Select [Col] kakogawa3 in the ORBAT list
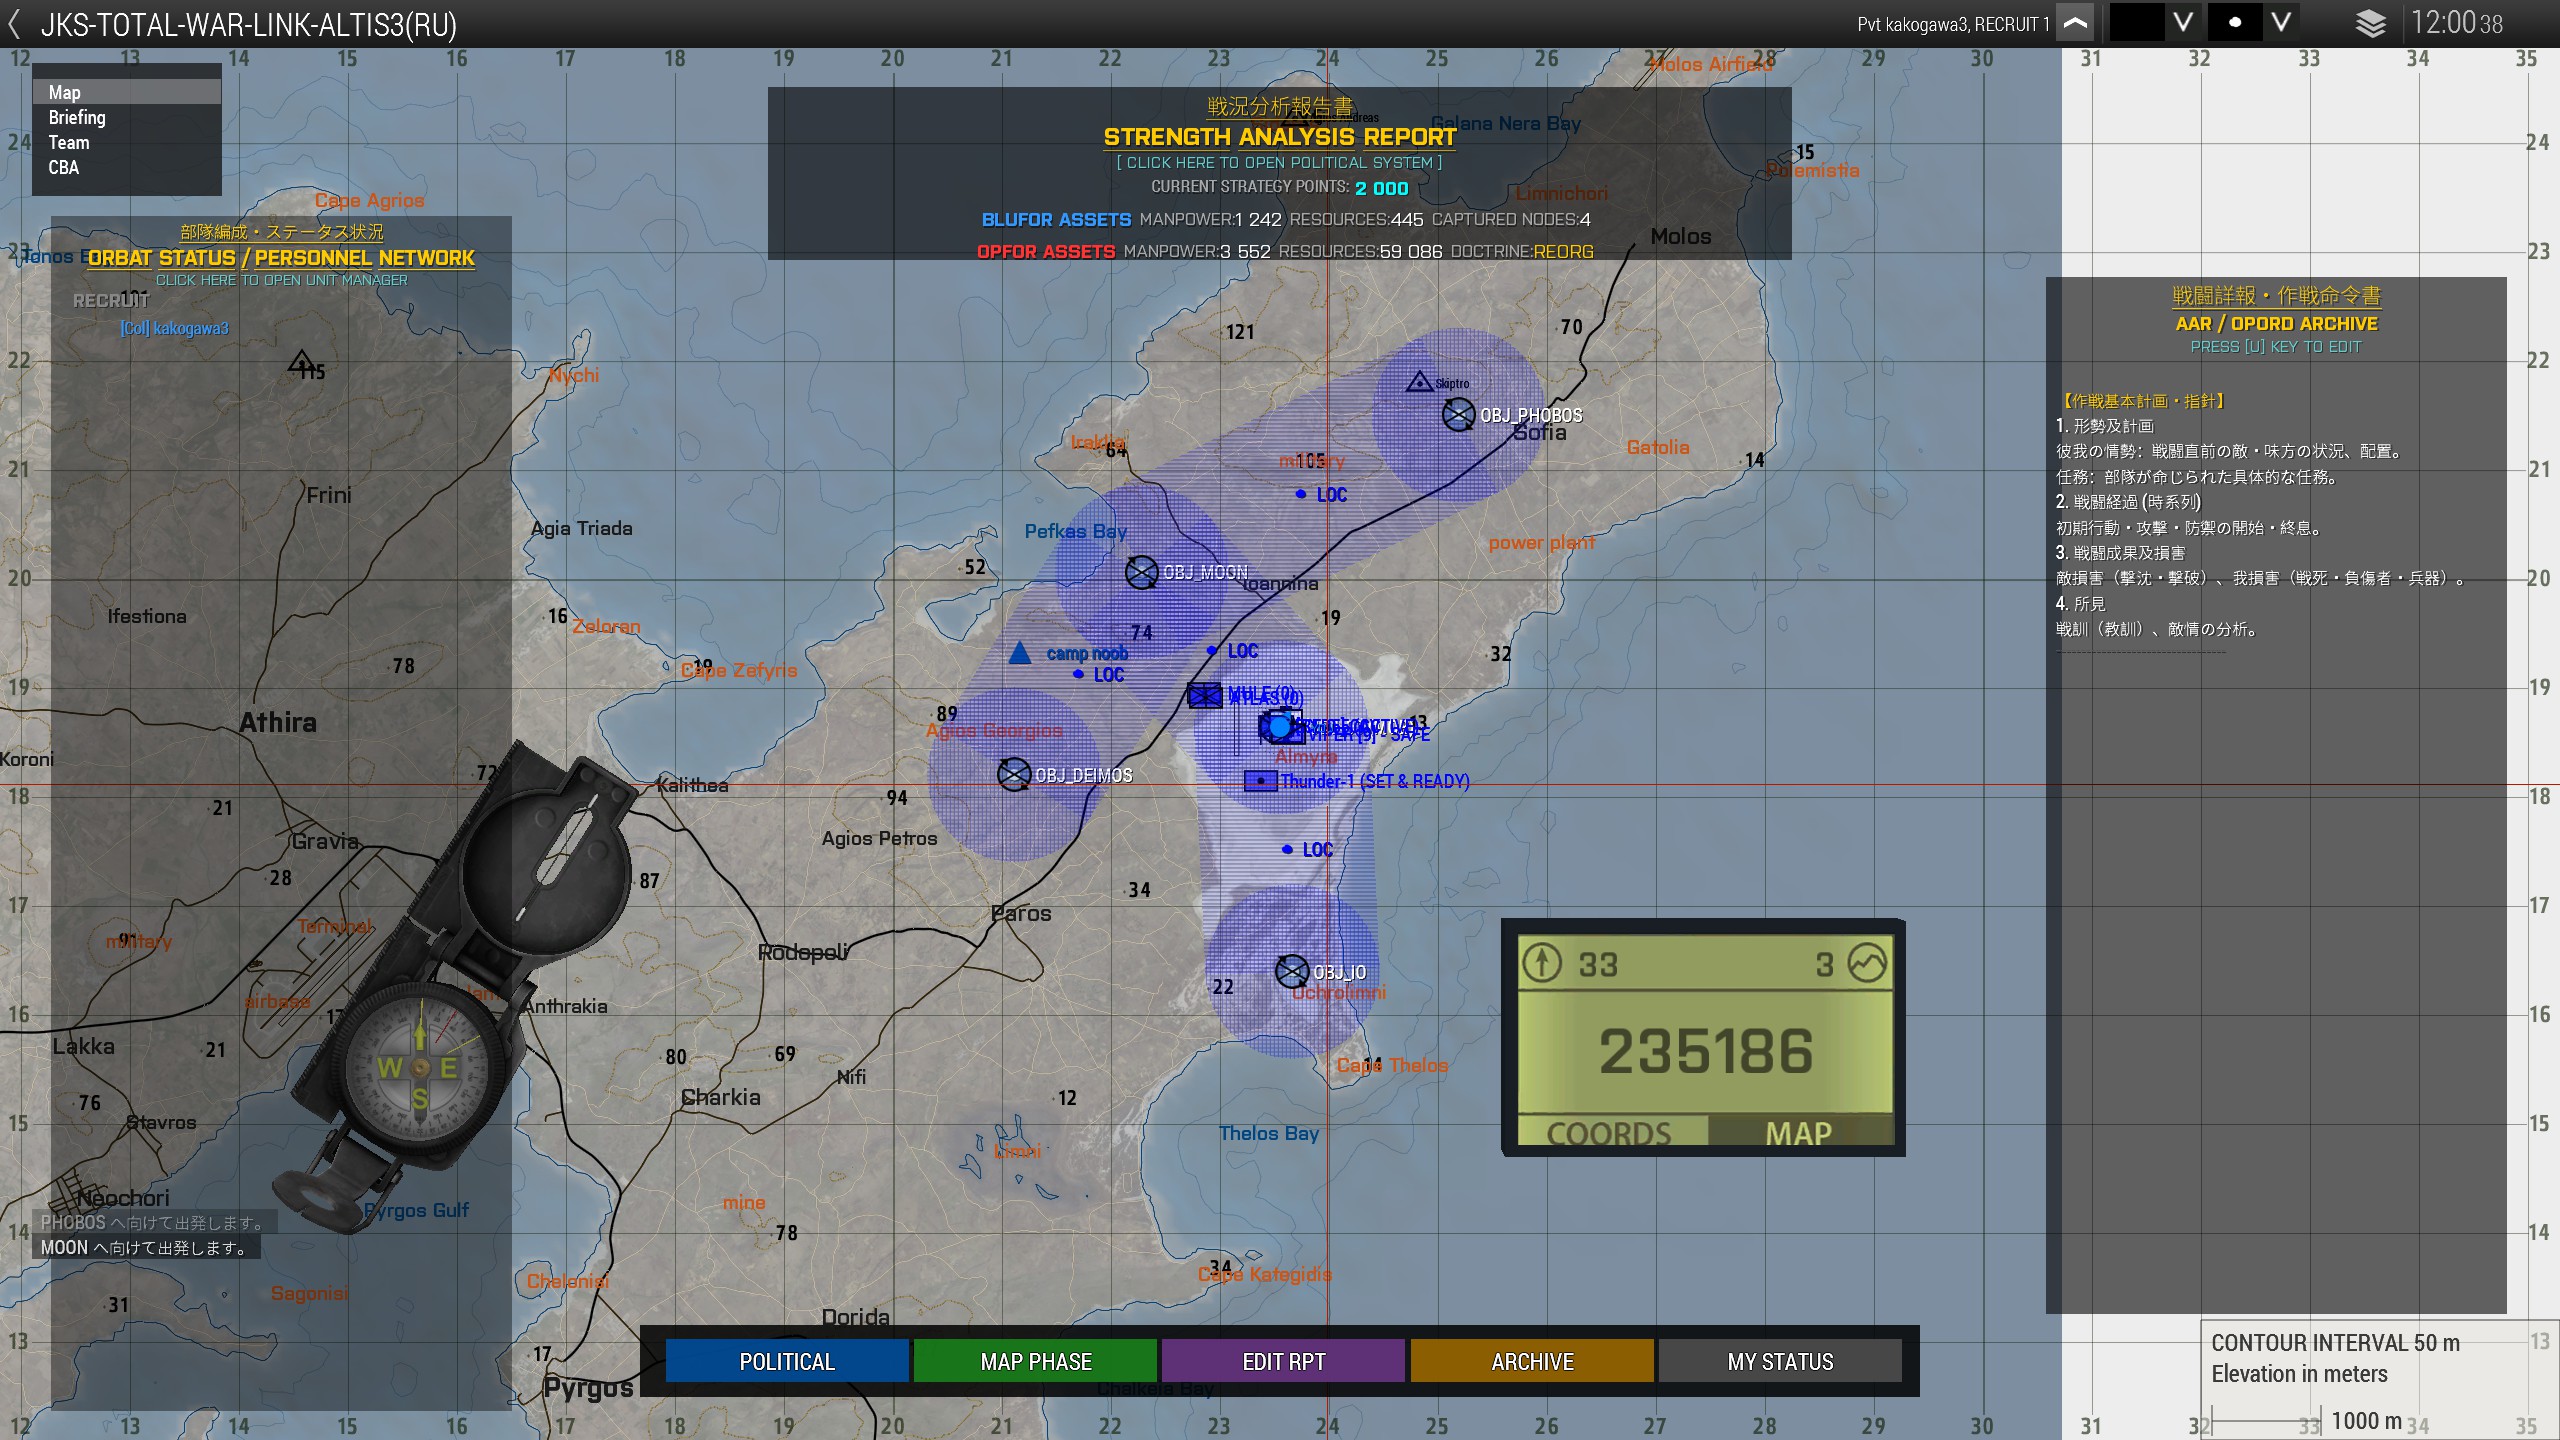Image resolution: width=2560 pixels, height=1440 pixels. tap(175, 328)
